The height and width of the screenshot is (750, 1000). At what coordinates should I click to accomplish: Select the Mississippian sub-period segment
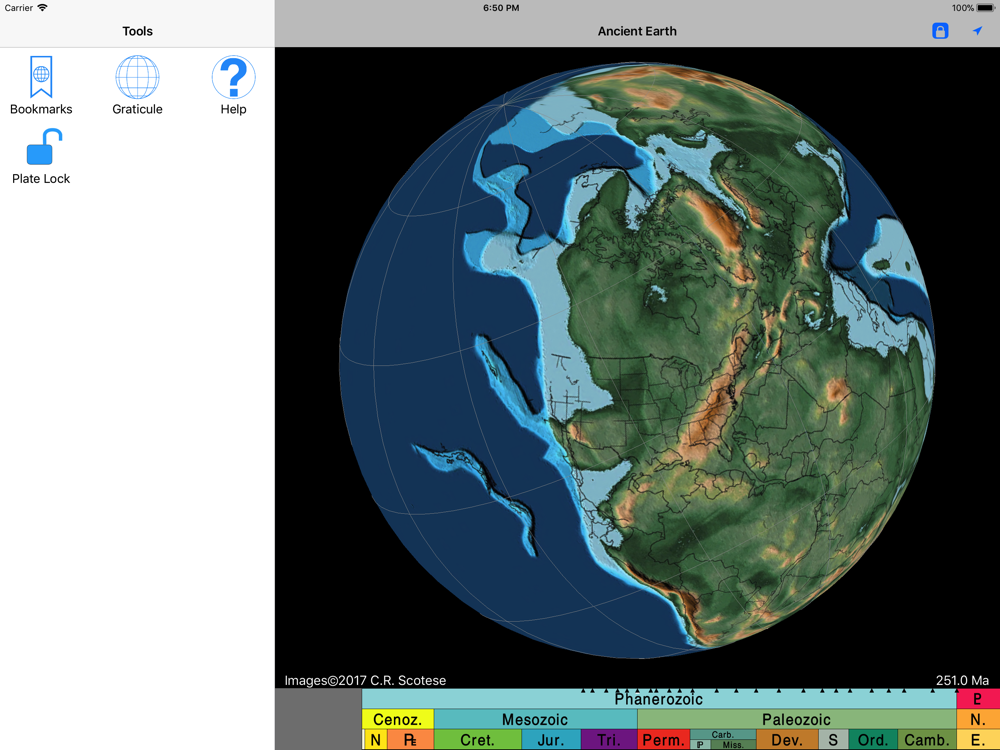point(733,745)
